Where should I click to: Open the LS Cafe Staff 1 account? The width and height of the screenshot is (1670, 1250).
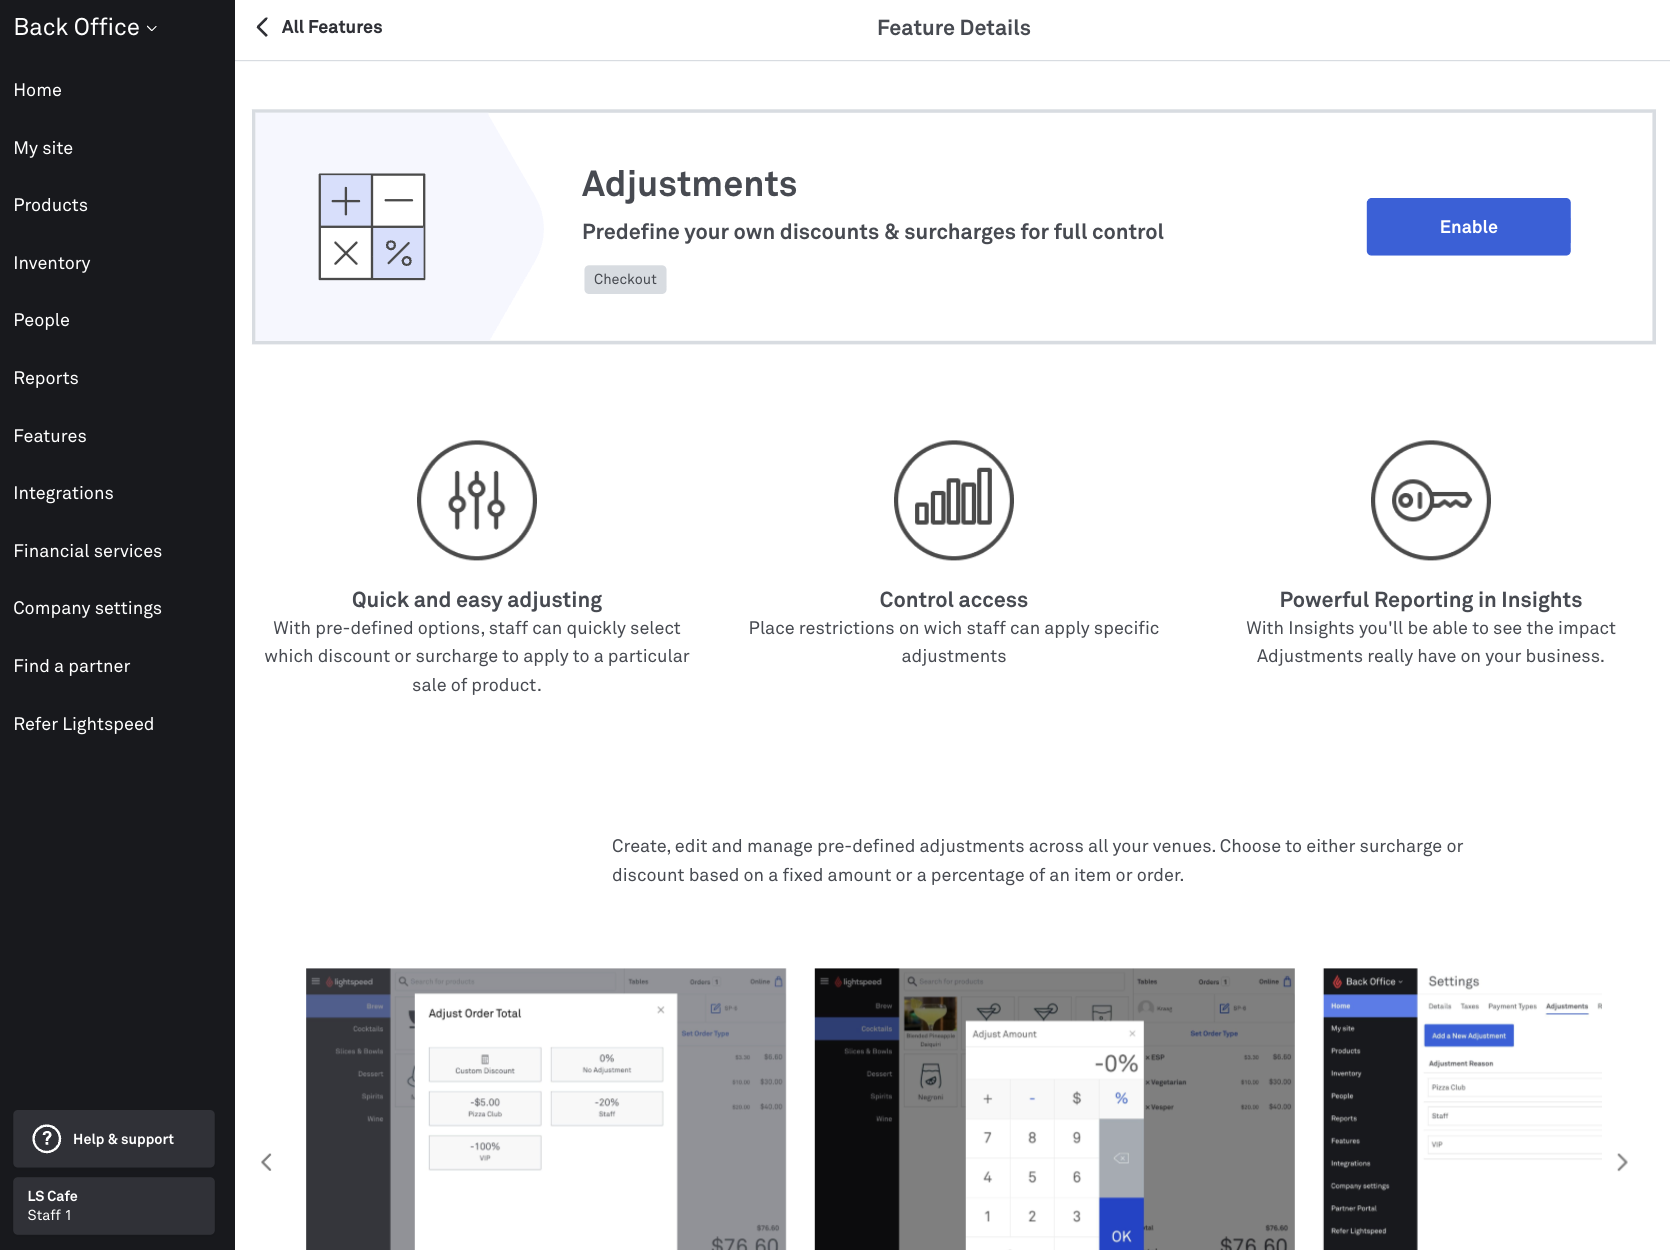(114, 1205)
